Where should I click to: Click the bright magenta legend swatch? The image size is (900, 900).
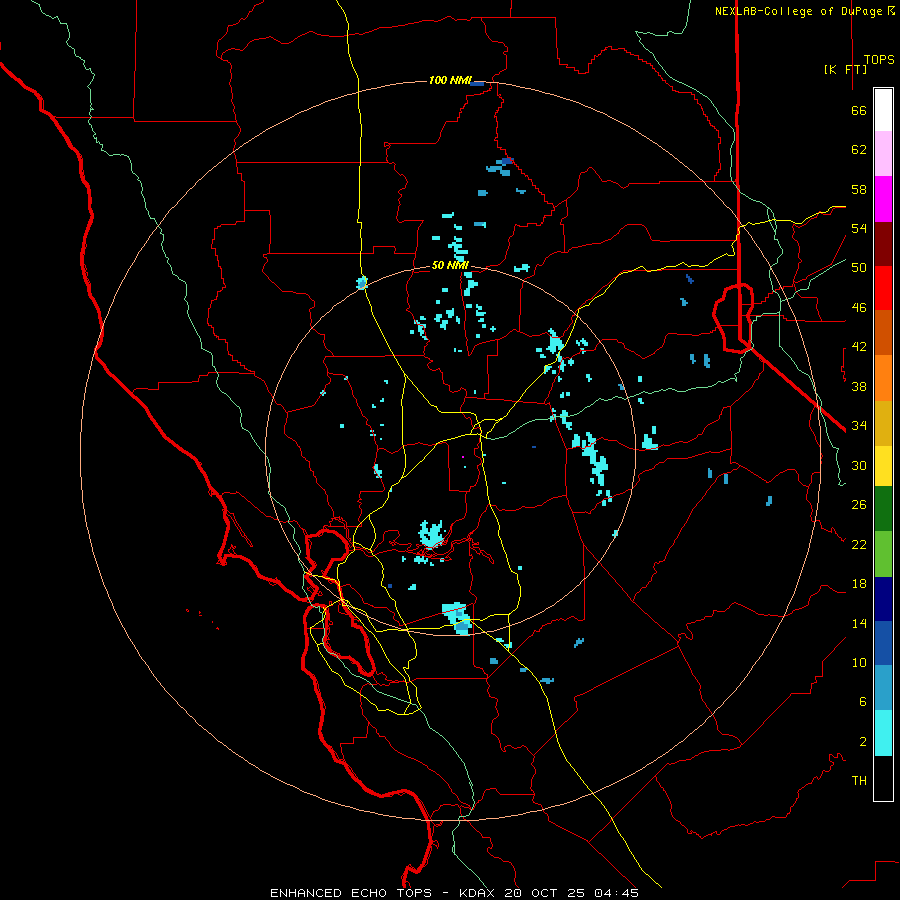click(883, 199)
